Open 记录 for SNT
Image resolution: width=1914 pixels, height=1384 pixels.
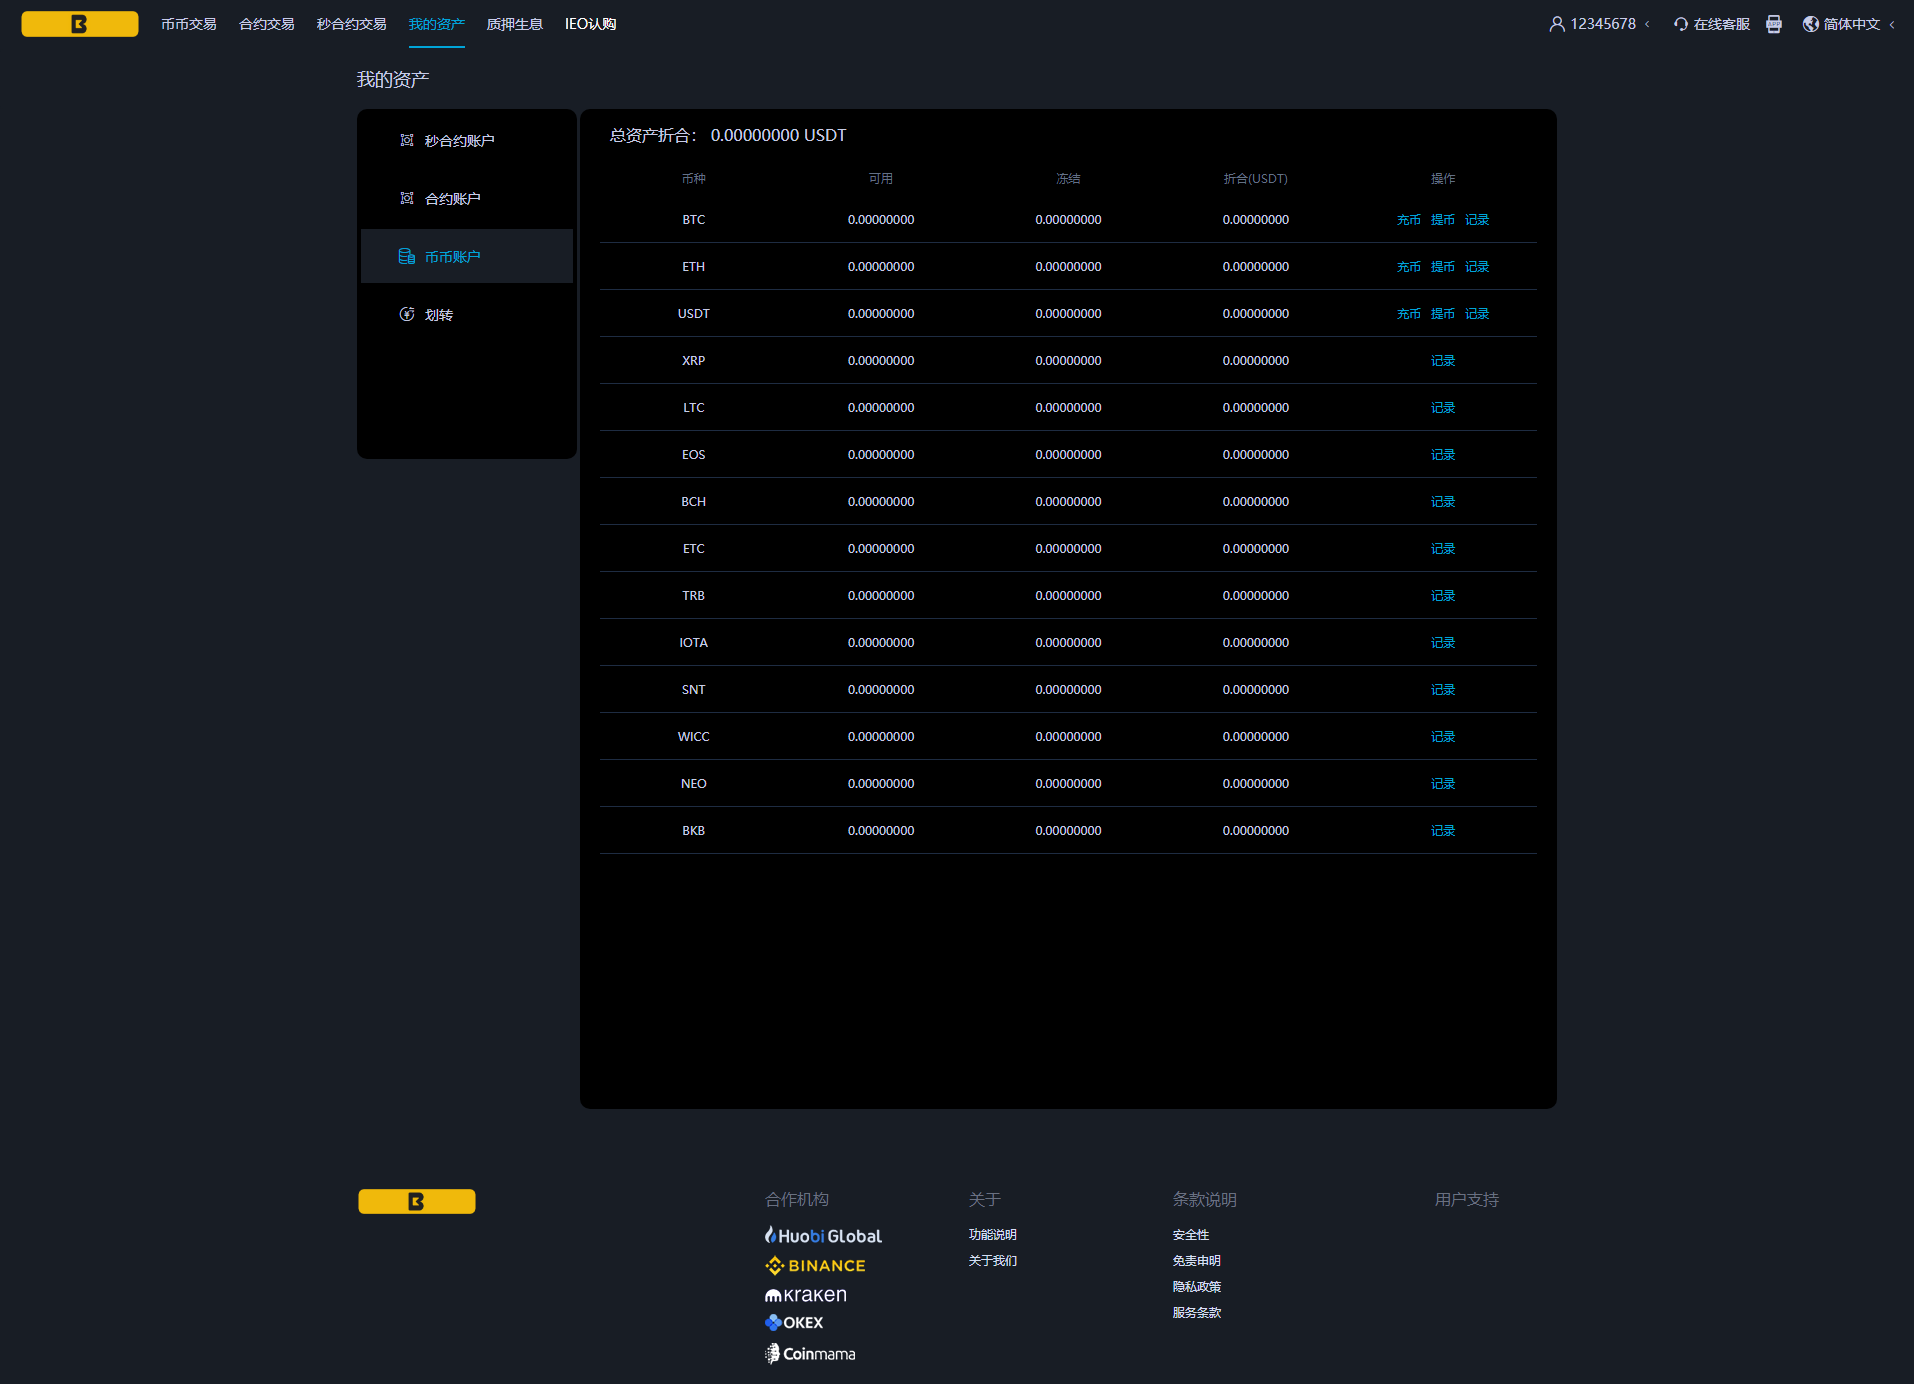click(1443, 689)
